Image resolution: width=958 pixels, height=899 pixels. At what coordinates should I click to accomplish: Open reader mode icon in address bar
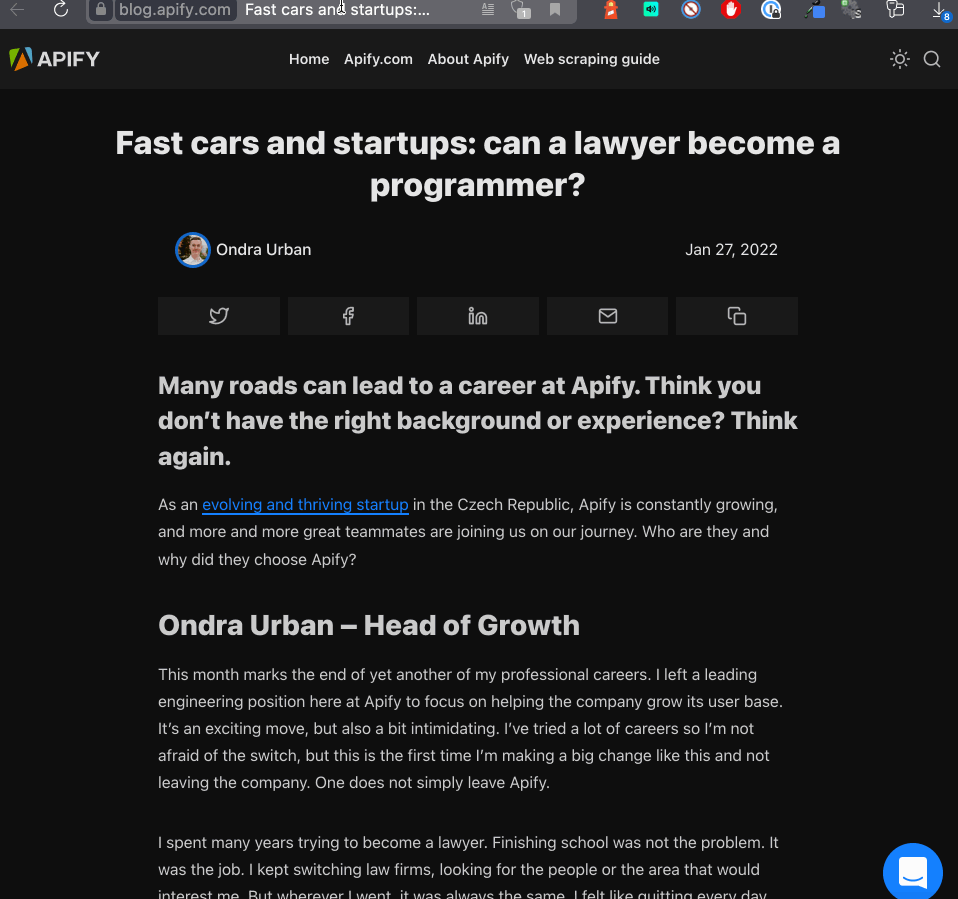point(488,10)
